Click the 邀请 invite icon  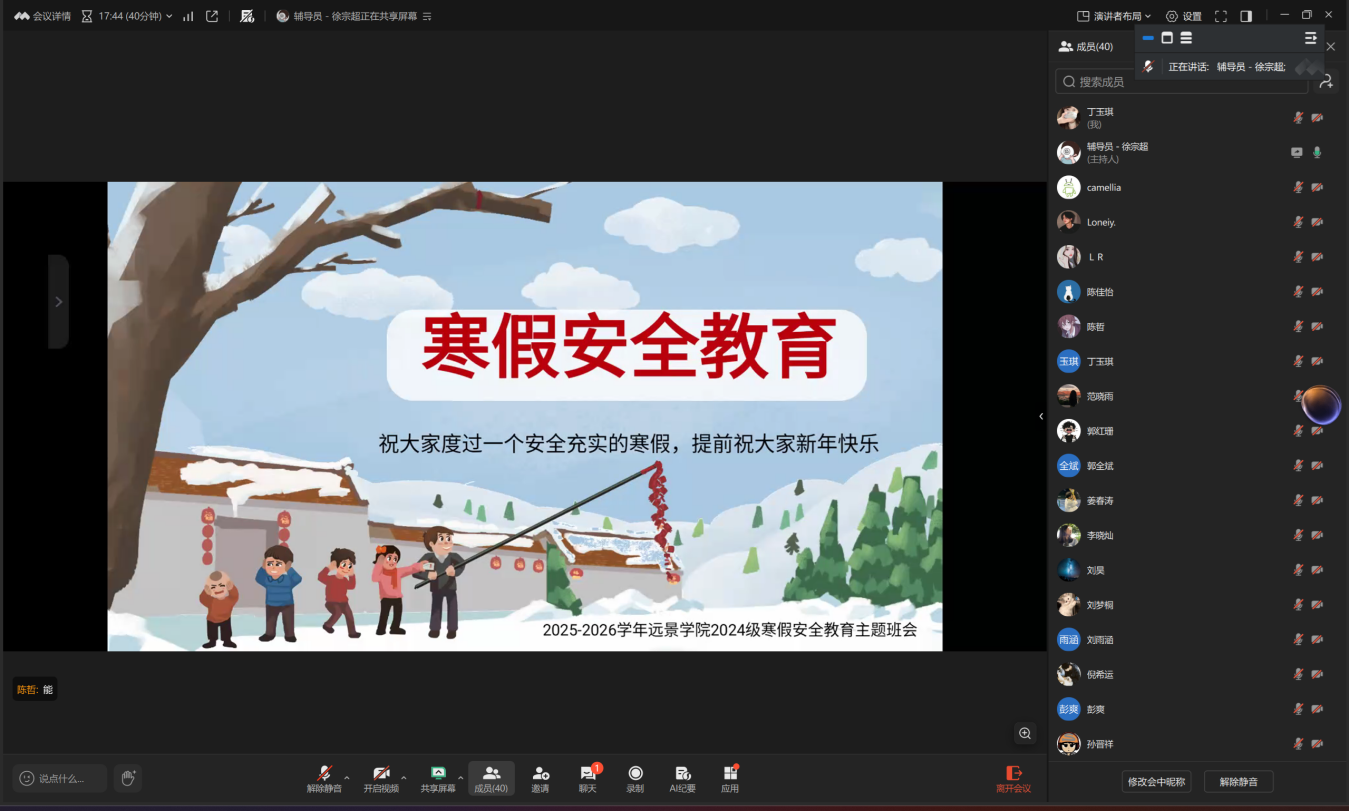(x=540, y=778)
